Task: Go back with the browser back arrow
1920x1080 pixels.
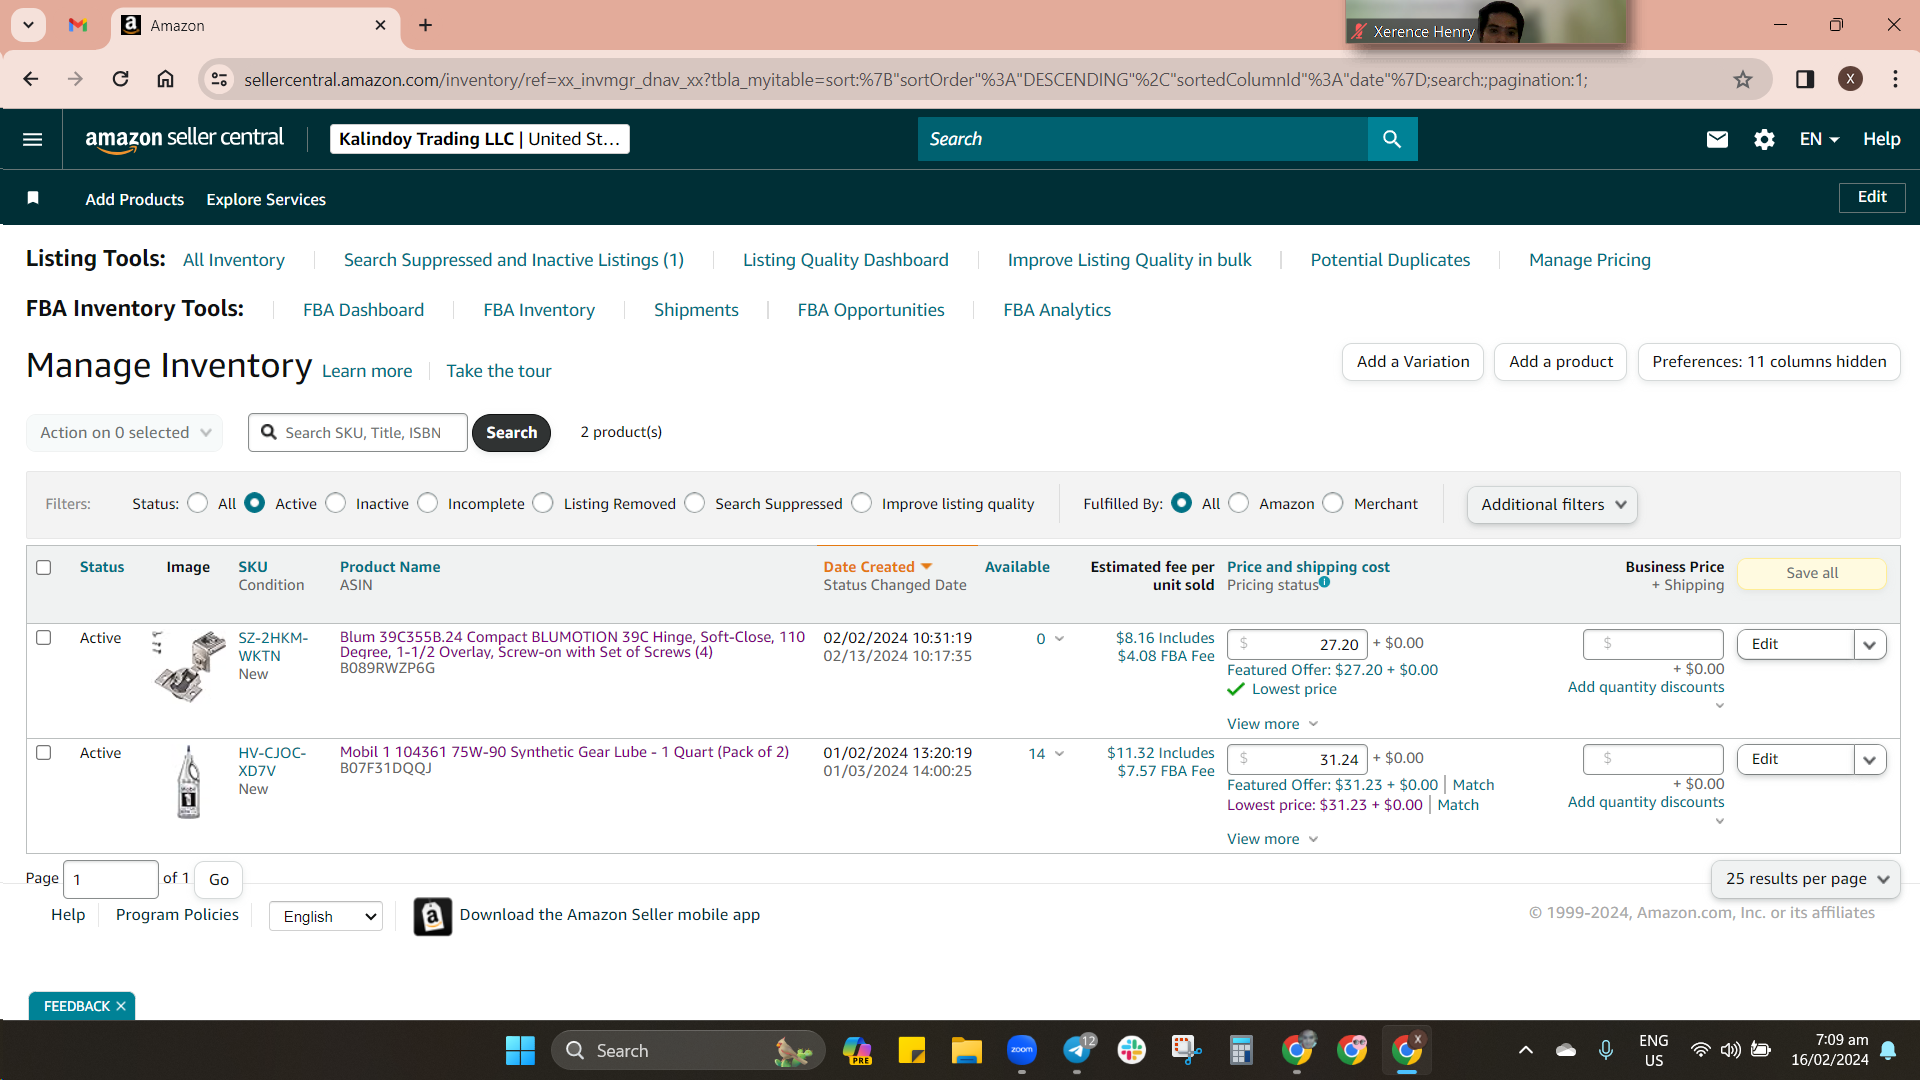Action: [31, 79]
